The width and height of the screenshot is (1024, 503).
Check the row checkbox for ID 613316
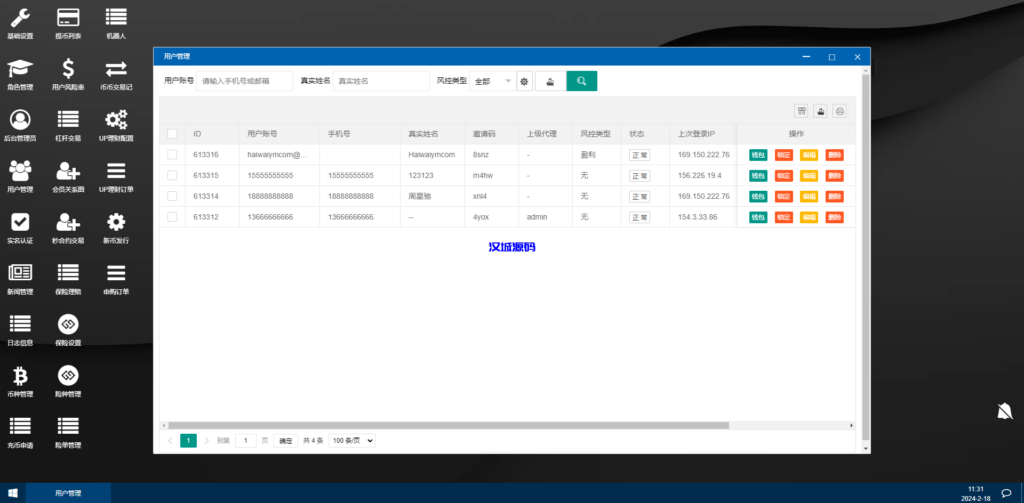tap(172, 155)
